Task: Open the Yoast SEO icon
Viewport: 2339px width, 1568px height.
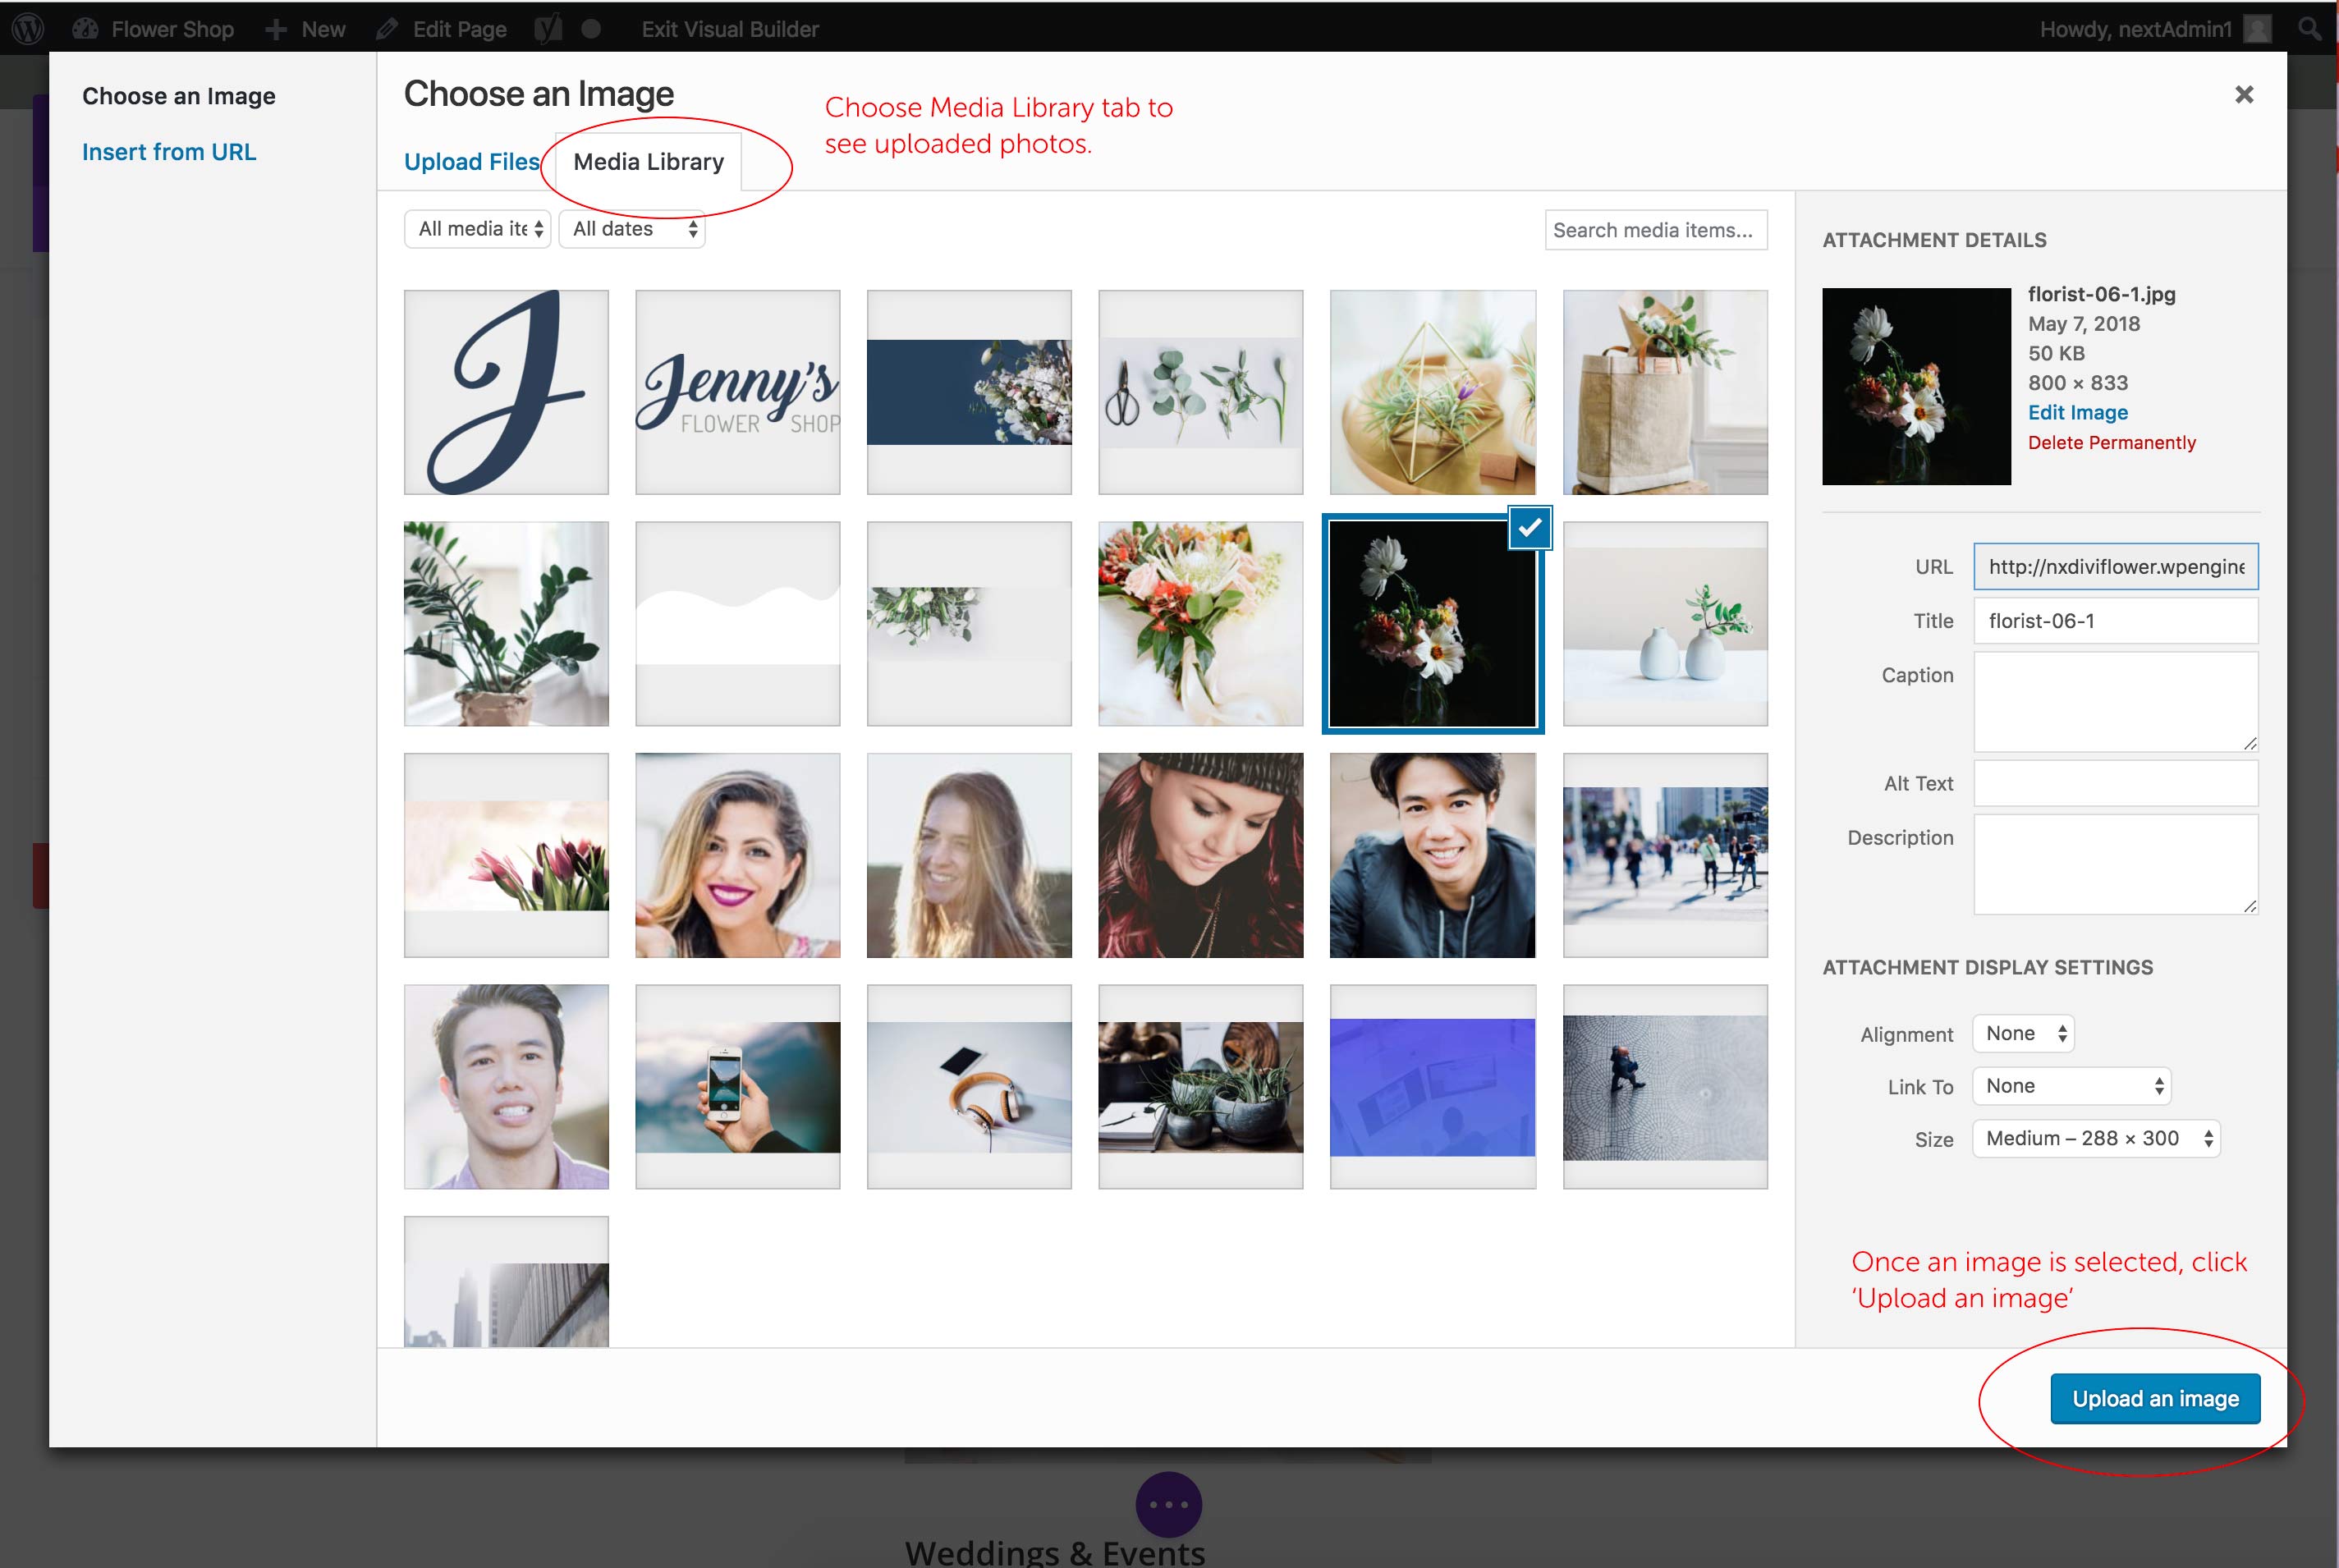Action: (547, 29)
